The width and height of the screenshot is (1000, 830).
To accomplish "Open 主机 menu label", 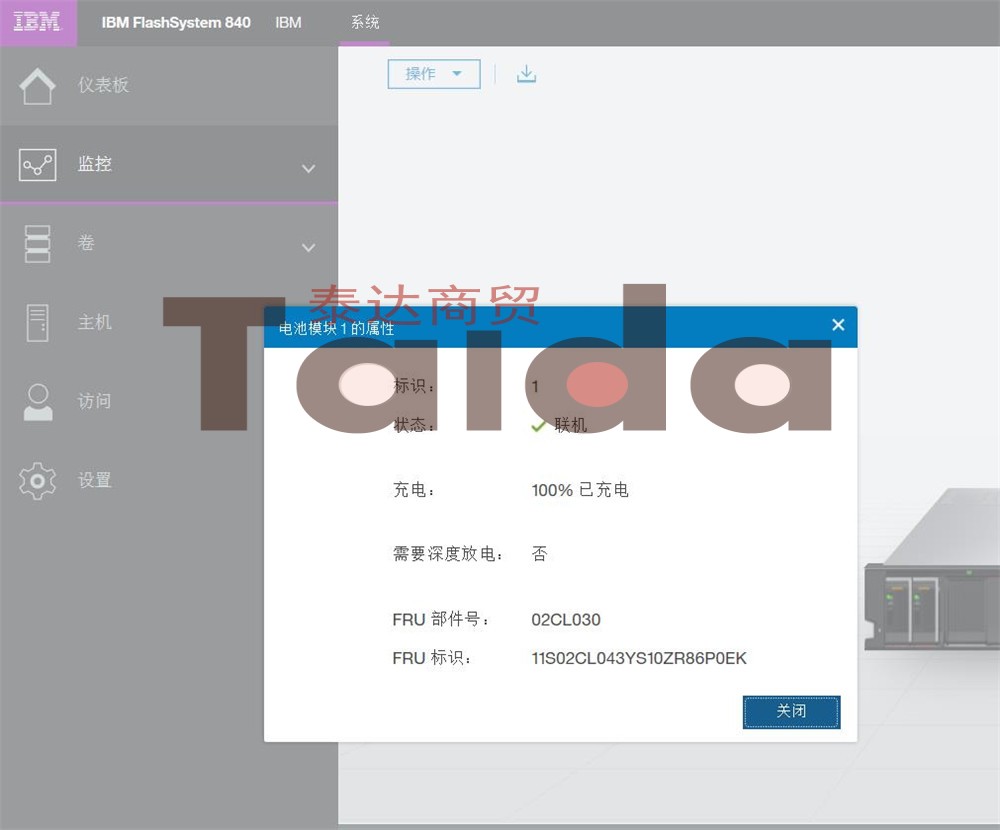I will pos(95,322).
